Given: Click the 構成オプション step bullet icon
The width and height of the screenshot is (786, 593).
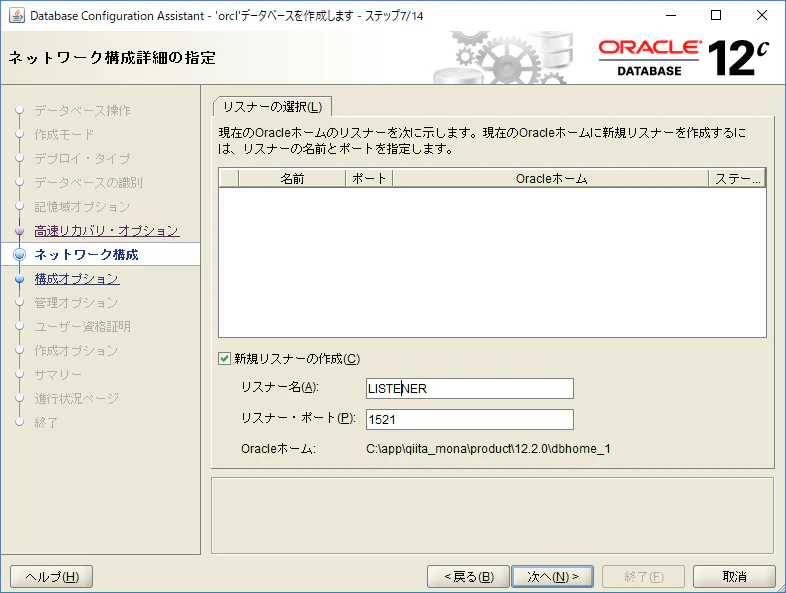Looking at the screenshot, I should click(x=20, y=279).
